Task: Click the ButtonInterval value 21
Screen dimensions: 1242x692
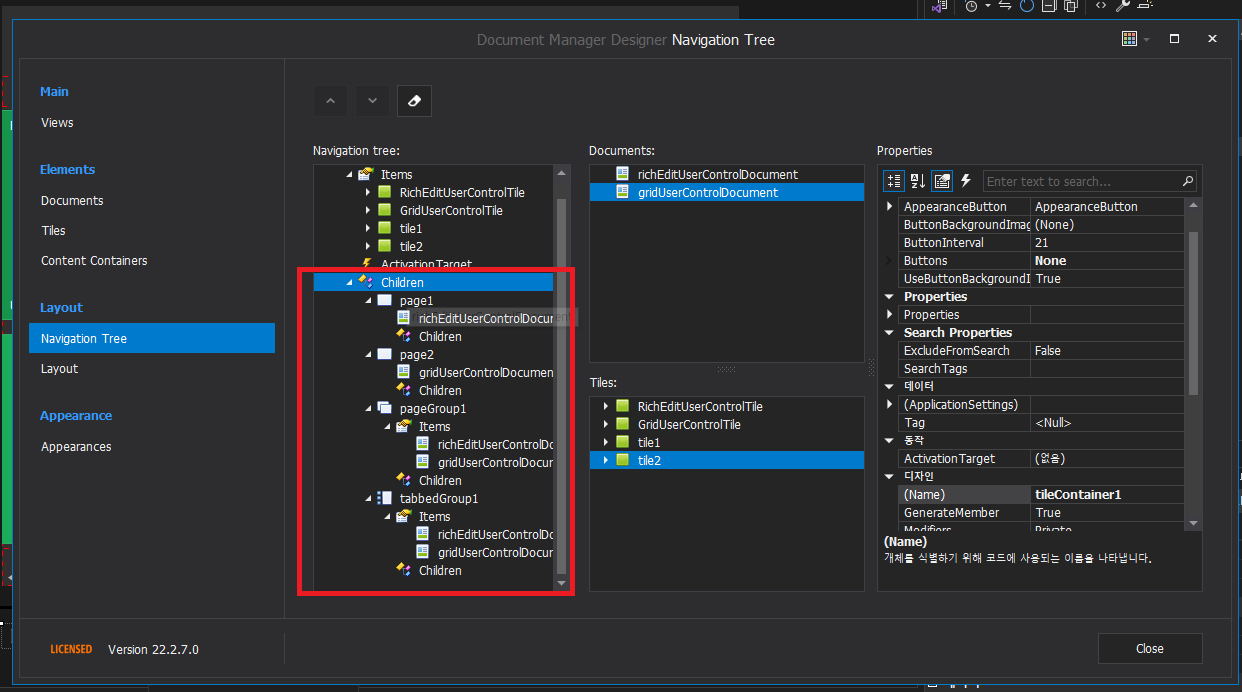Action: click(1108, 242)
